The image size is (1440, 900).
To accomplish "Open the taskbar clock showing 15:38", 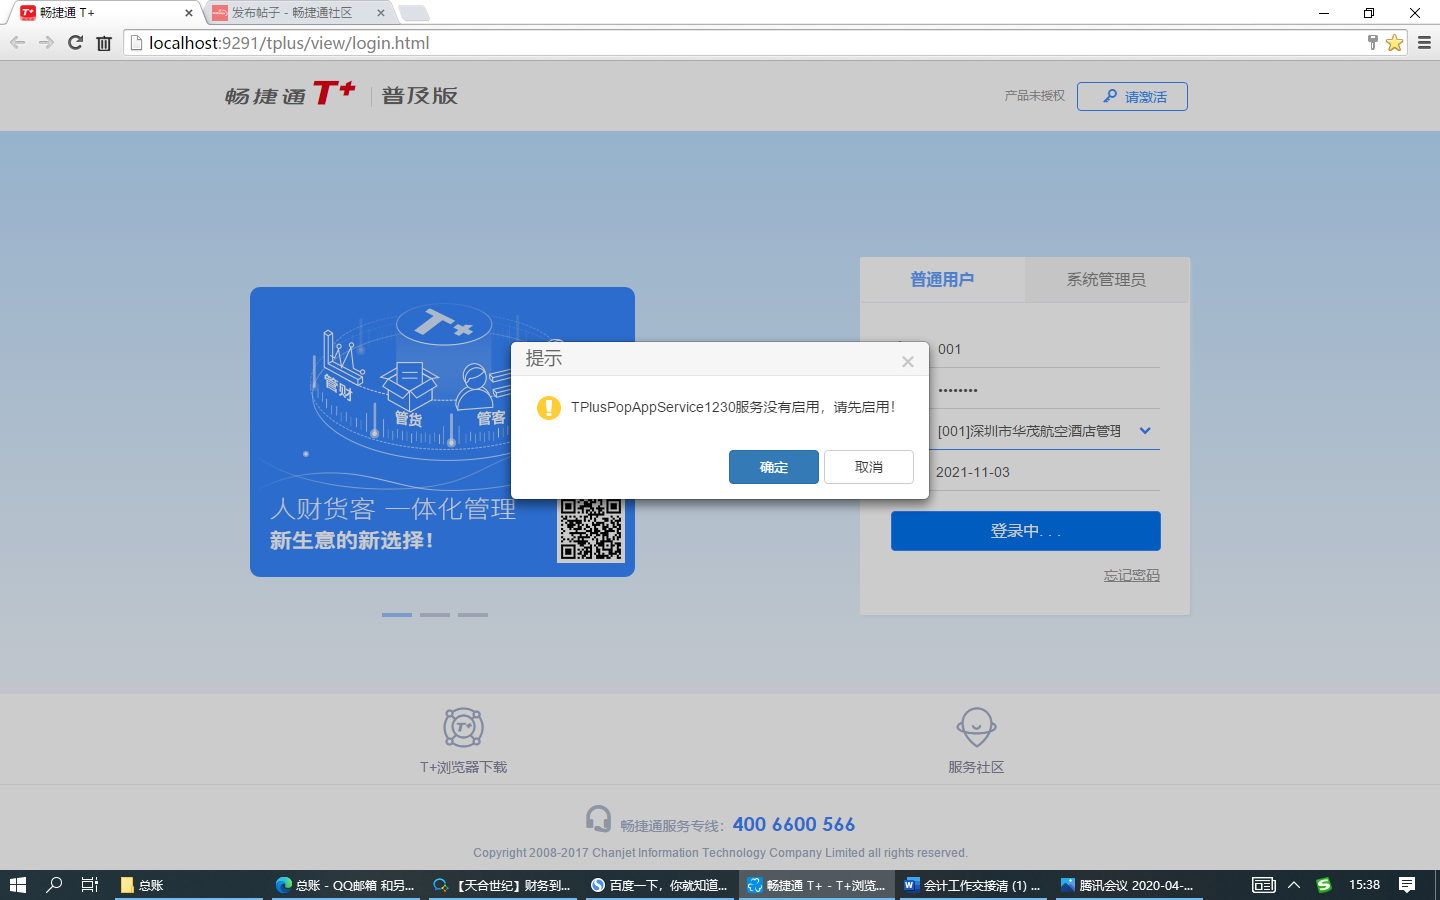I will click(1364, 885).
